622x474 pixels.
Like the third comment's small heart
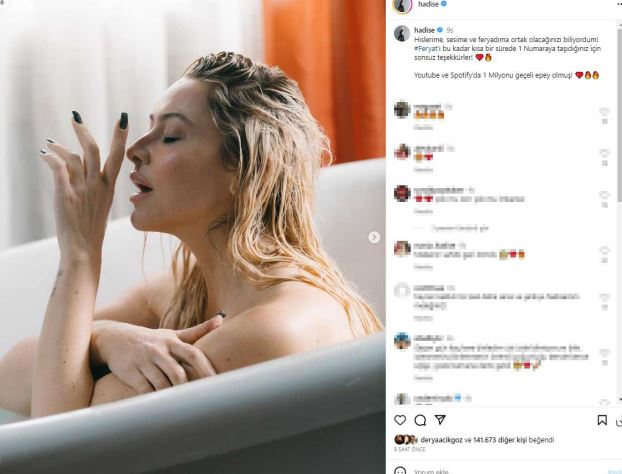tap(604, 195)
